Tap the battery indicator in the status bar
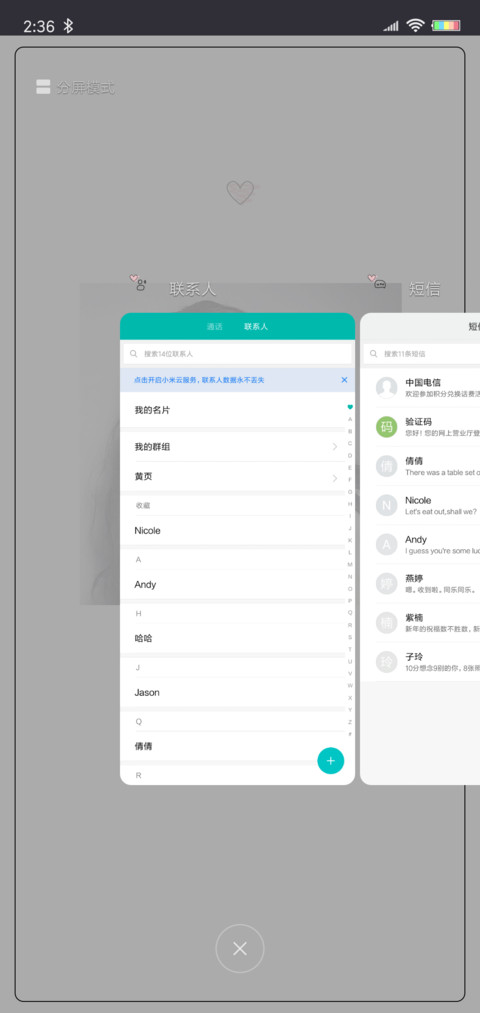Image resolution: width=480 pixels, height=1013 pixels. 446,26
